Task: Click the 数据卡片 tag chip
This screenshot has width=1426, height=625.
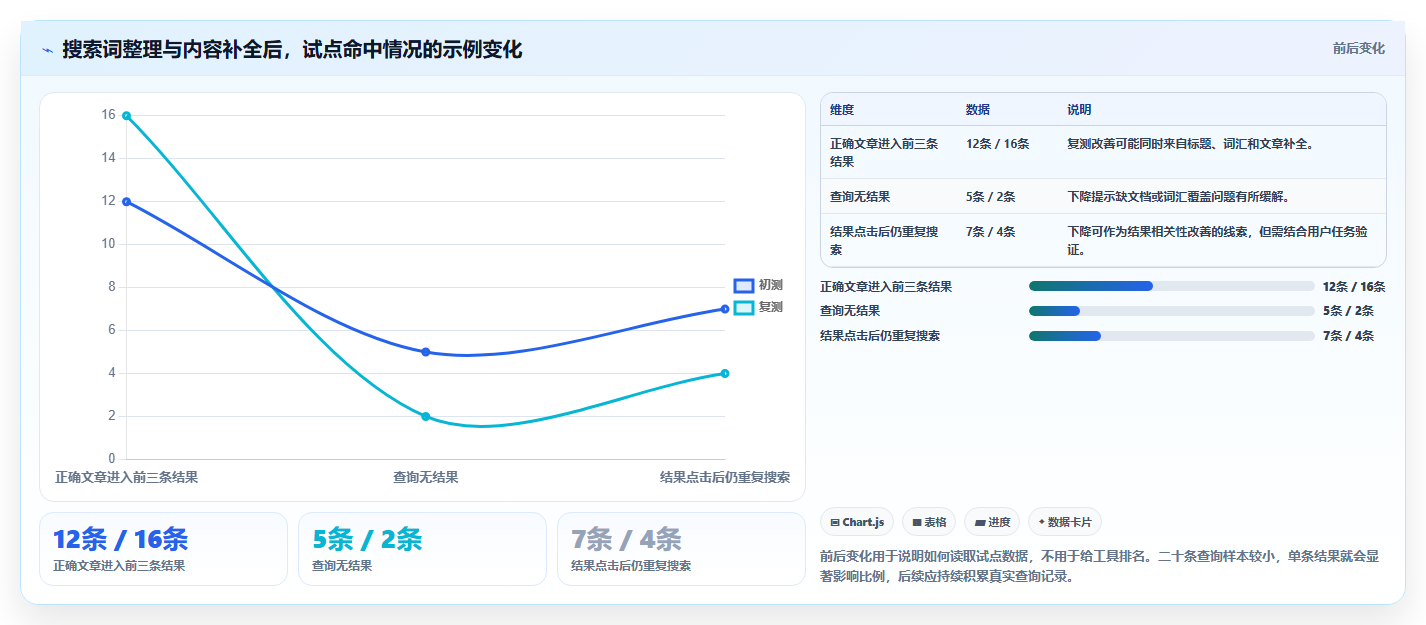Action: (1065, 522)
